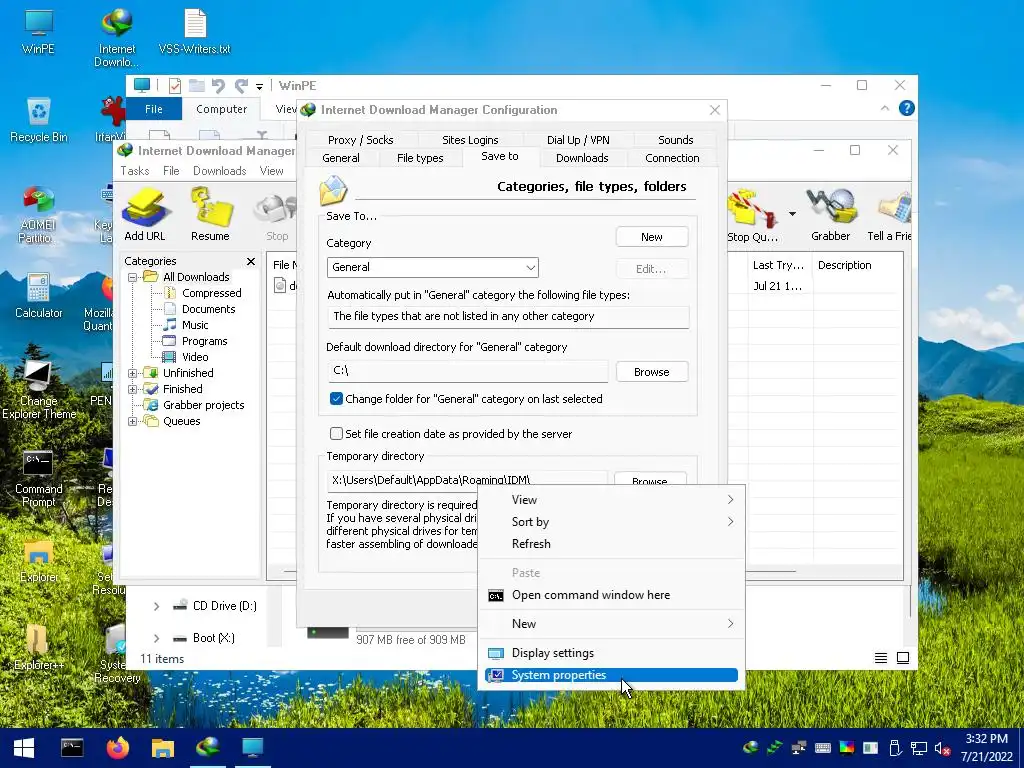Select Open command window here
The image size is (1024, 768).
pyautogui.click(x=611, y=595)
